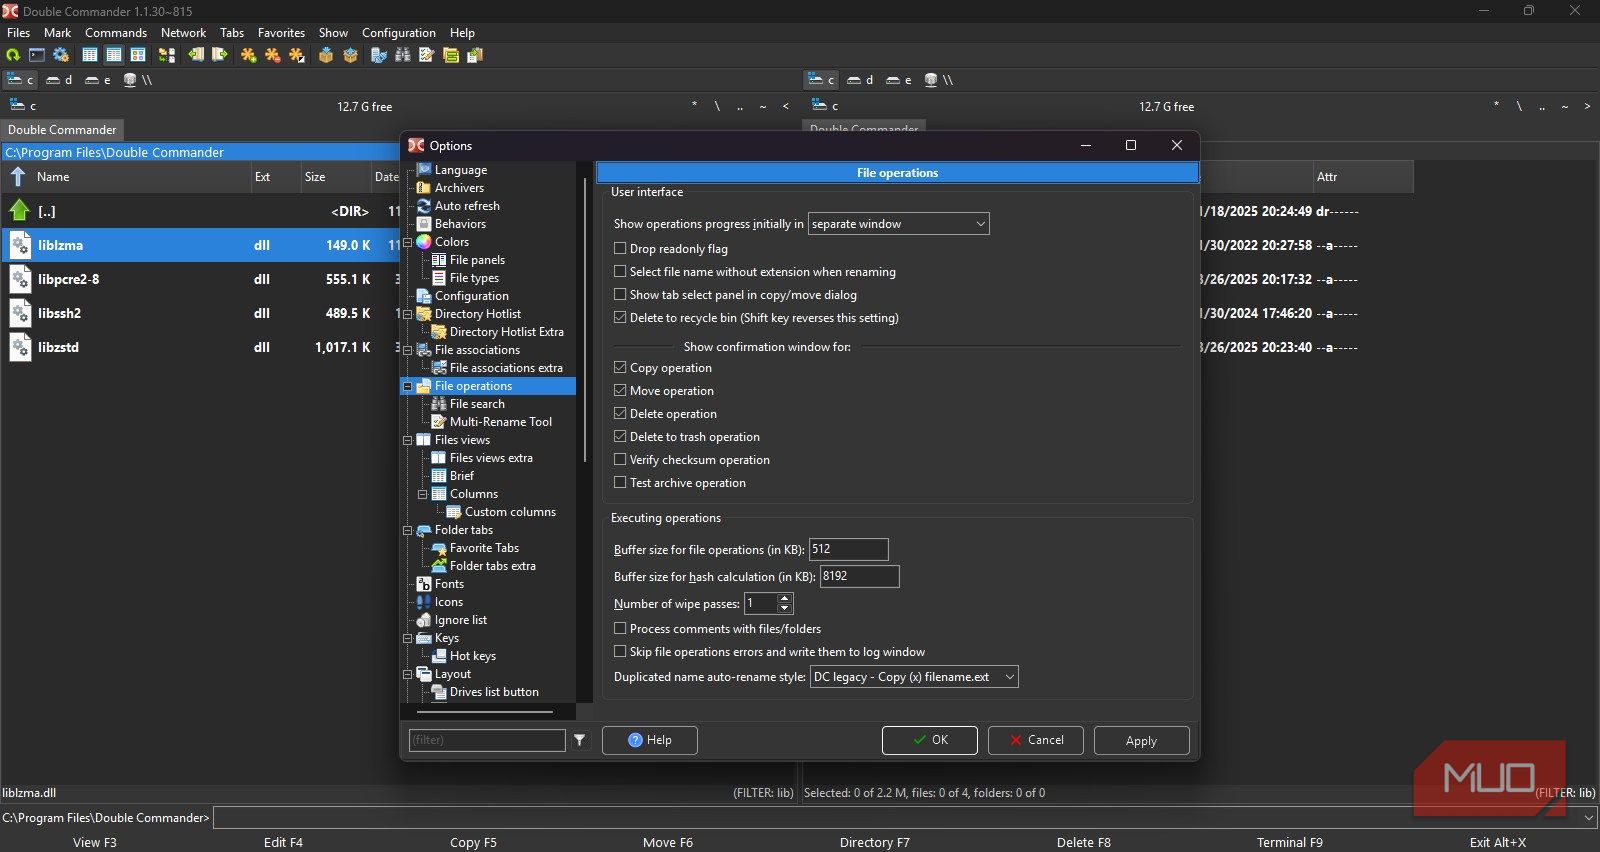Increase the number of wipe passes
This screenshot has height=852, width=1600.
785,599
